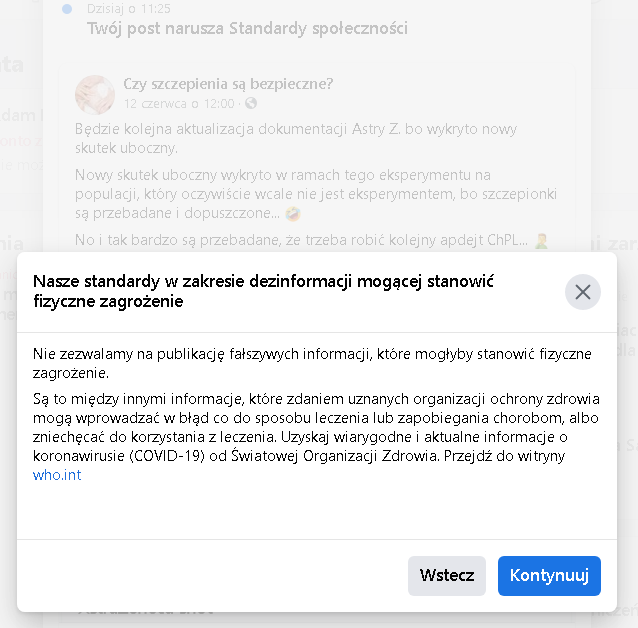Viewport: 638px width, 628px height.
Task: Open the who.int link
Action: [x=57, y=475]
